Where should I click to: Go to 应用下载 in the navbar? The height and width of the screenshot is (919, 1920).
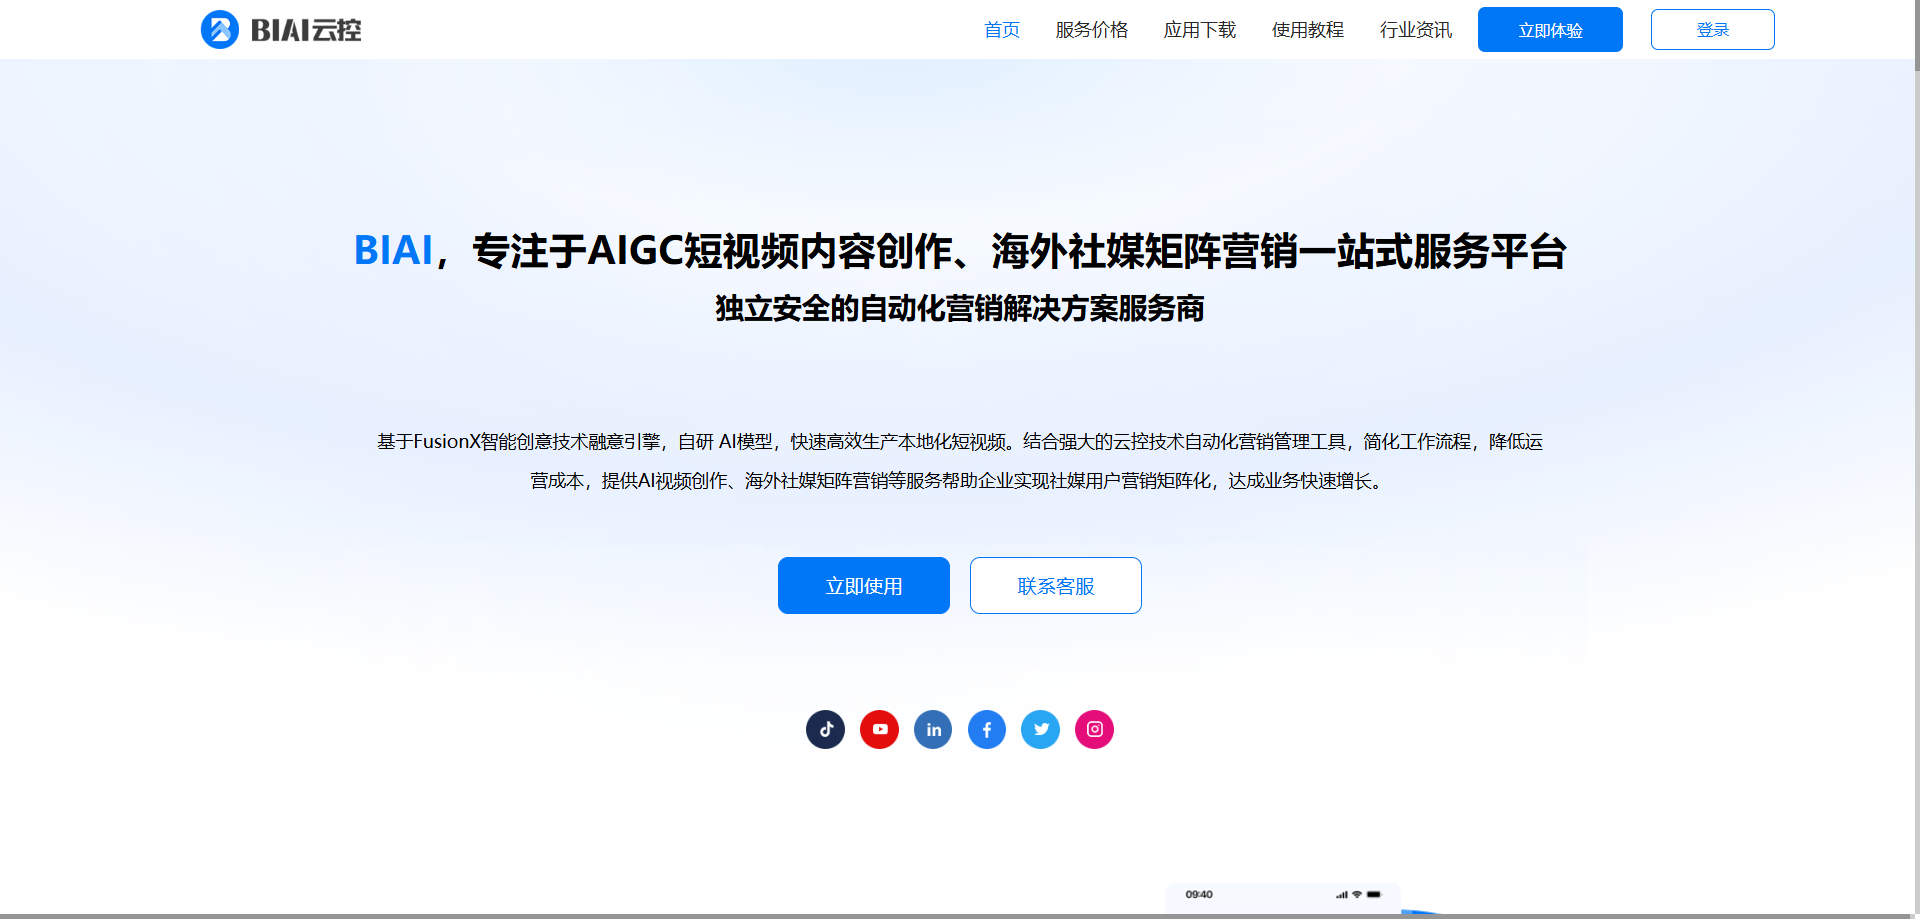1200,29
